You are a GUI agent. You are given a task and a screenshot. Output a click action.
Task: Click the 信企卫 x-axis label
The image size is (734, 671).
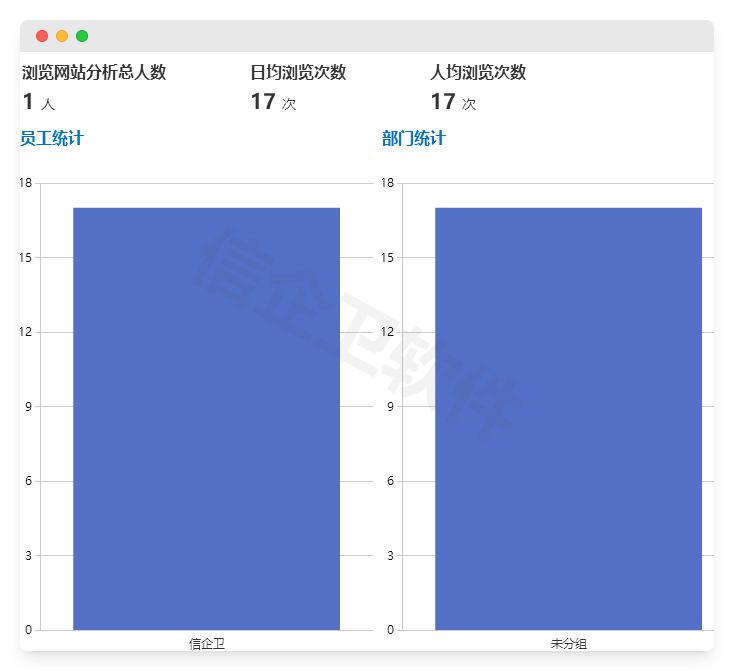click(207, 643)
